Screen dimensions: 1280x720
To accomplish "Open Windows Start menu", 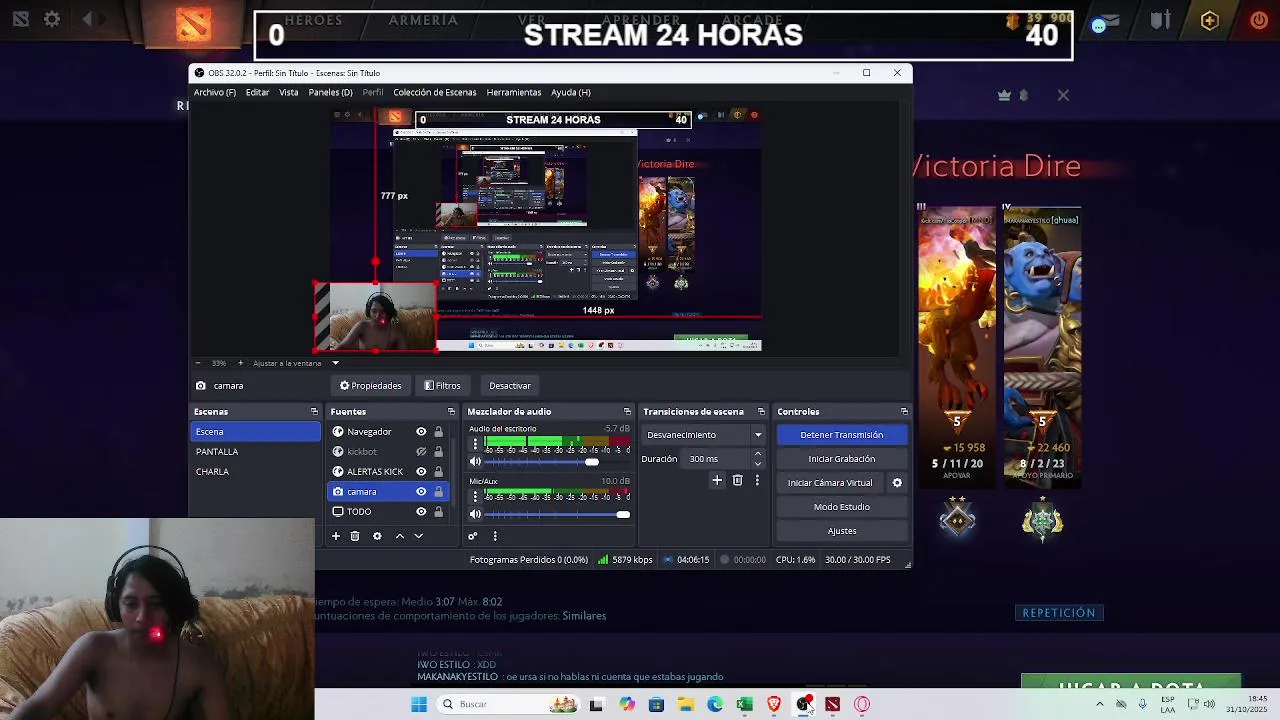I will pos(419,704).
